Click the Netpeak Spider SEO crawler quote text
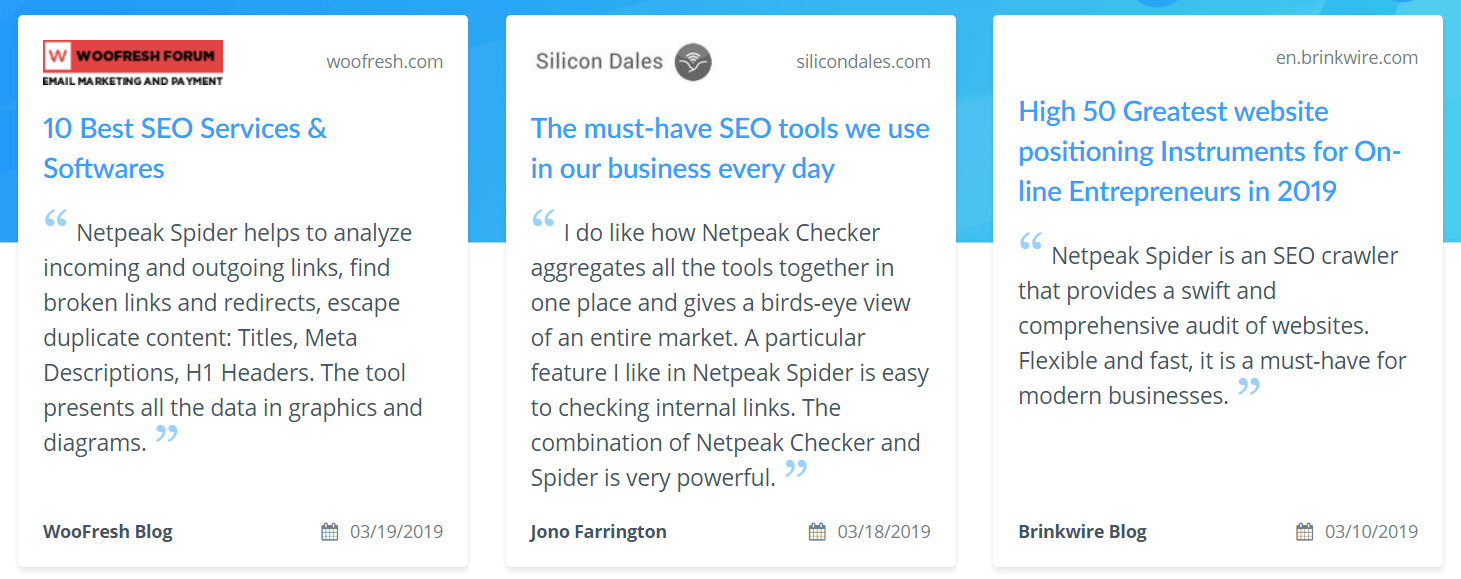This screenshot has width=1461, height=579. click(x=1212, y=326)
